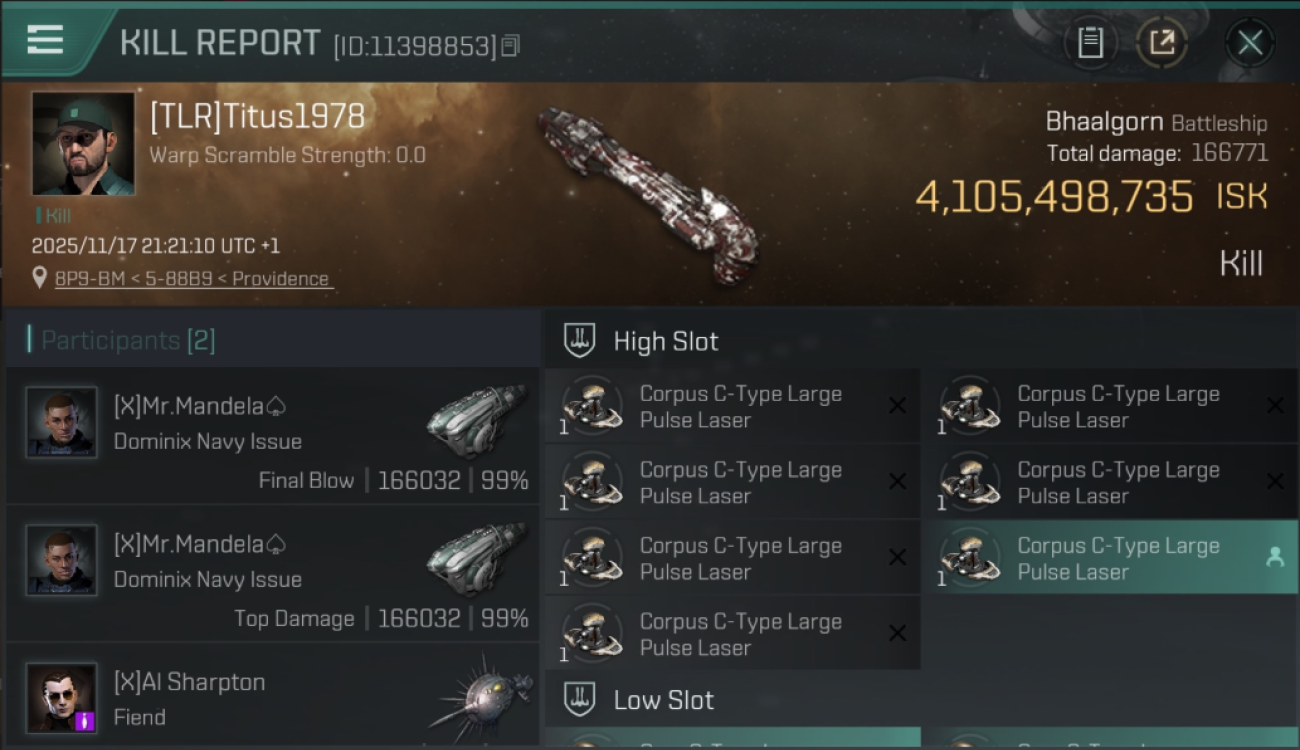
Task: Copy the kill report ID
Action: [510, 45]
